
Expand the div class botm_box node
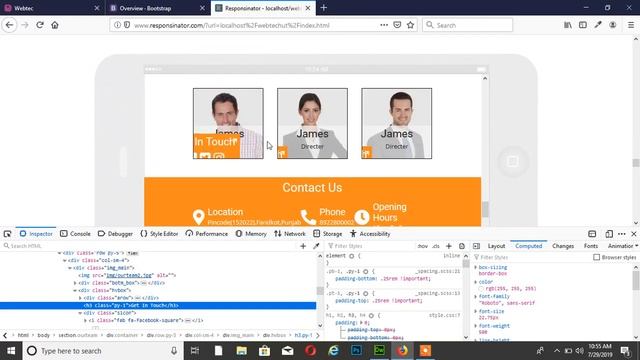(75, 283)
